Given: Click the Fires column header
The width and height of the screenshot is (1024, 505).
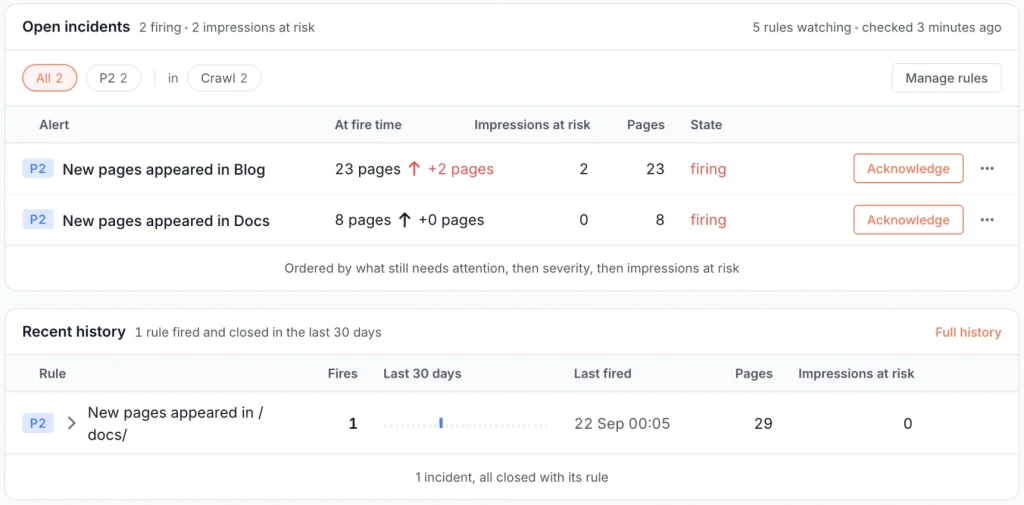Looking at the screenshot, I should click(x=343, y=374).
